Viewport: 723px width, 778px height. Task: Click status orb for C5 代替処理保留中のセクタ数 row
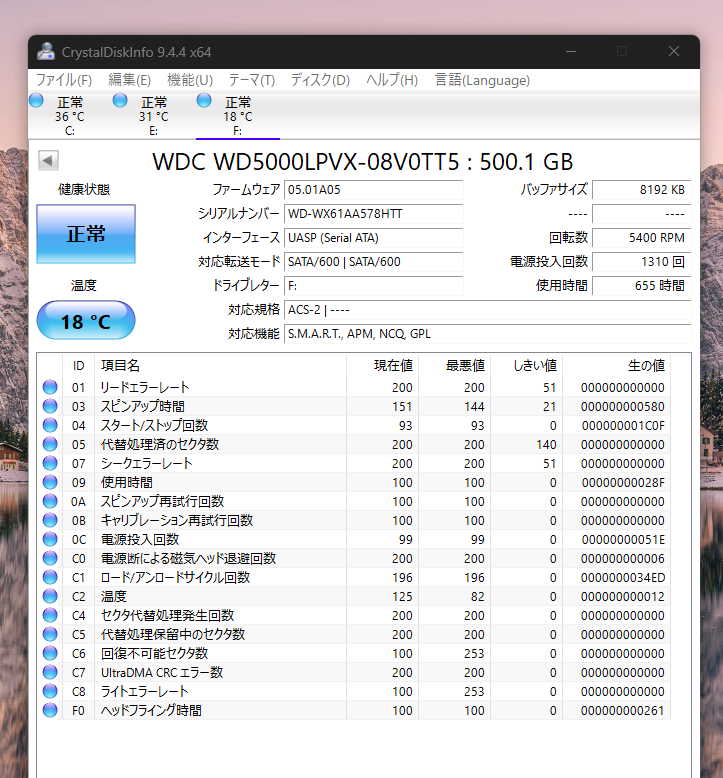50,634
